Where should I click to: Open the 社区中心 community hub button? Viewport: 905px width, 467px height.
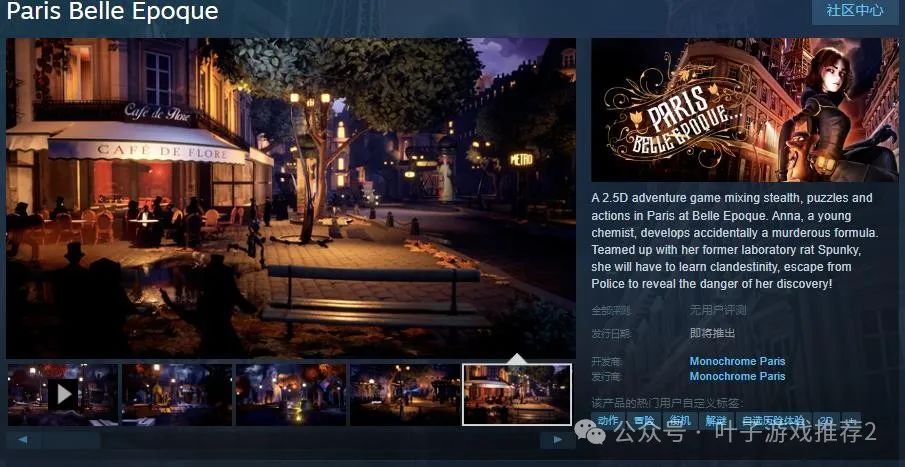pyautogui.click(x=855, y=10)
